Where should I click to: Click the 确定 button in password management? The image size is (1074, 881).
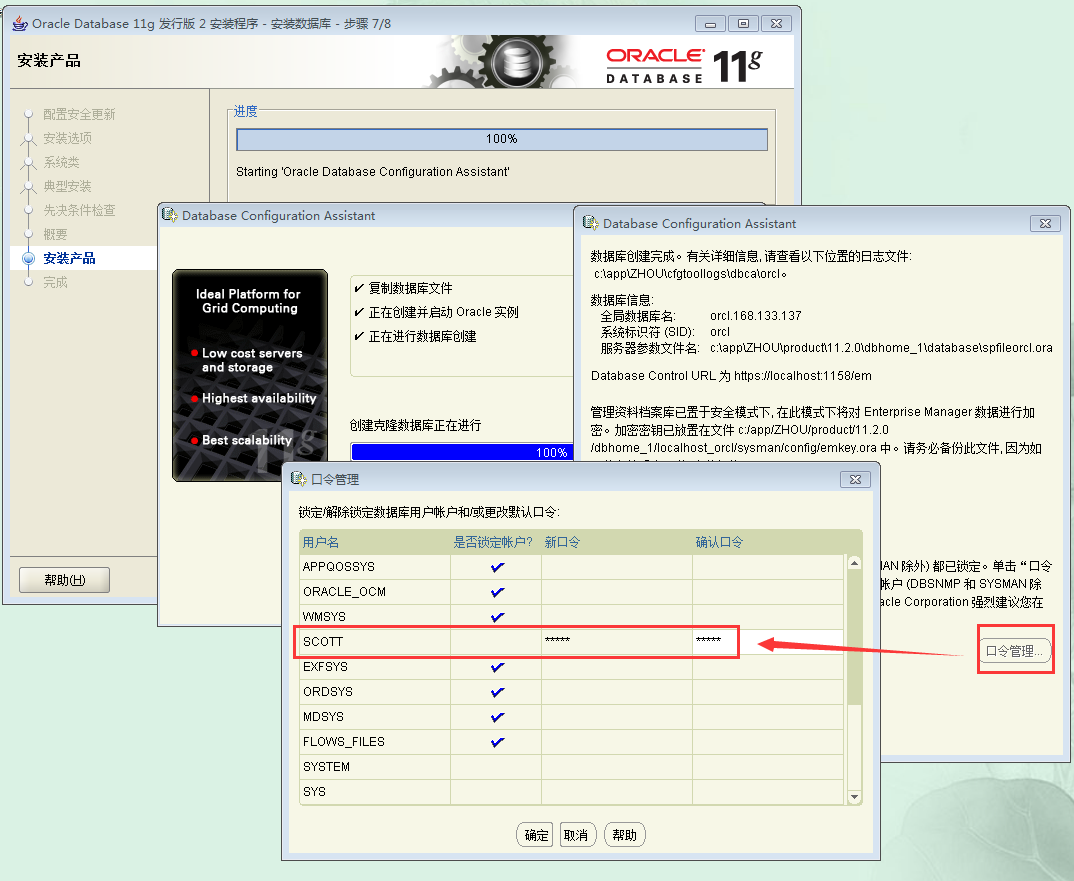click(536, 835)
